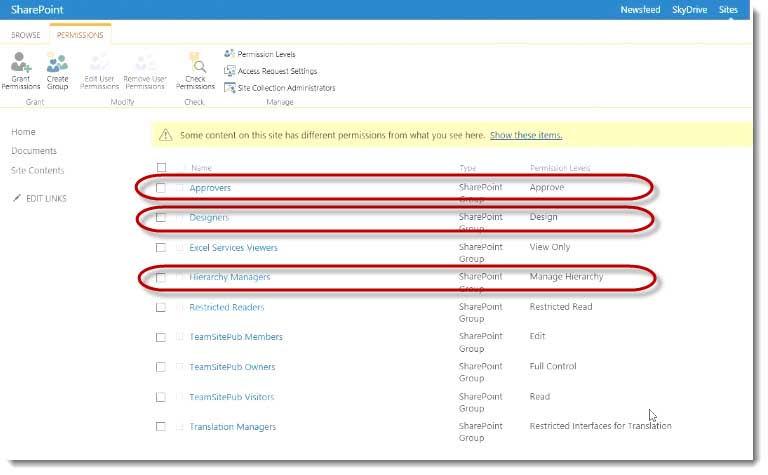Screen dimensions: 768x475
Task: Click the Create Group icon
Action: coord(57,63)
